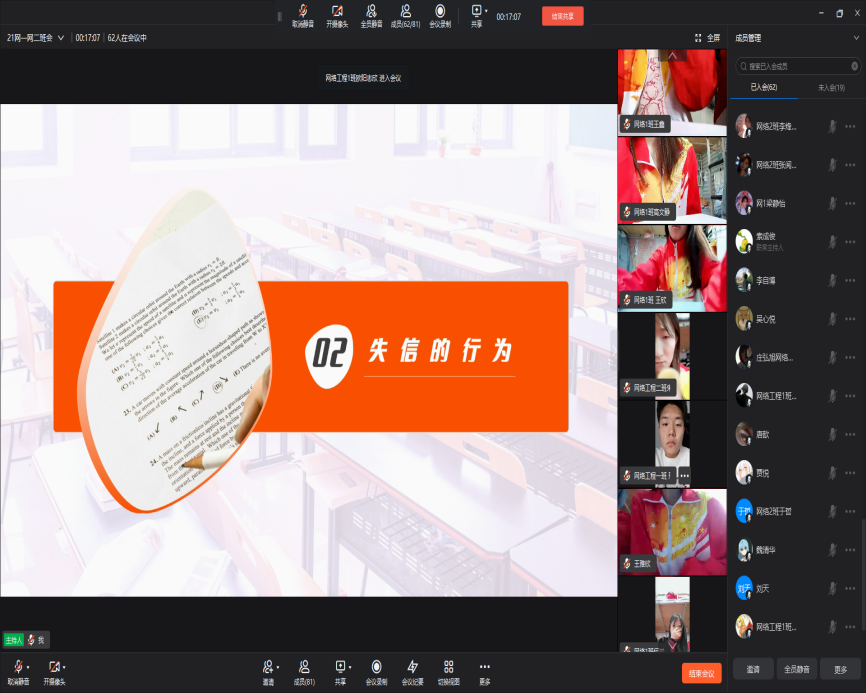Image resolution: width=866 pixels, height=693 pixels.
Task: Click the 成员(81) members icon in bottom toolbar
Action: click(303, 667)
